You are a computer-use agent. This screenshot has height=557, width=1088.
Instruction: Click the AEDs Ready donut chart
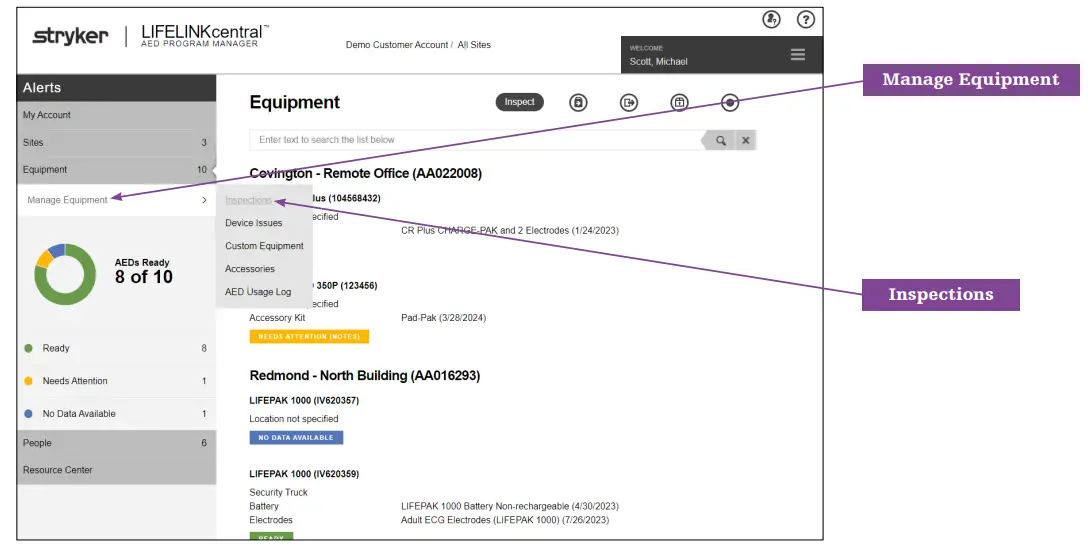[65, 275]
